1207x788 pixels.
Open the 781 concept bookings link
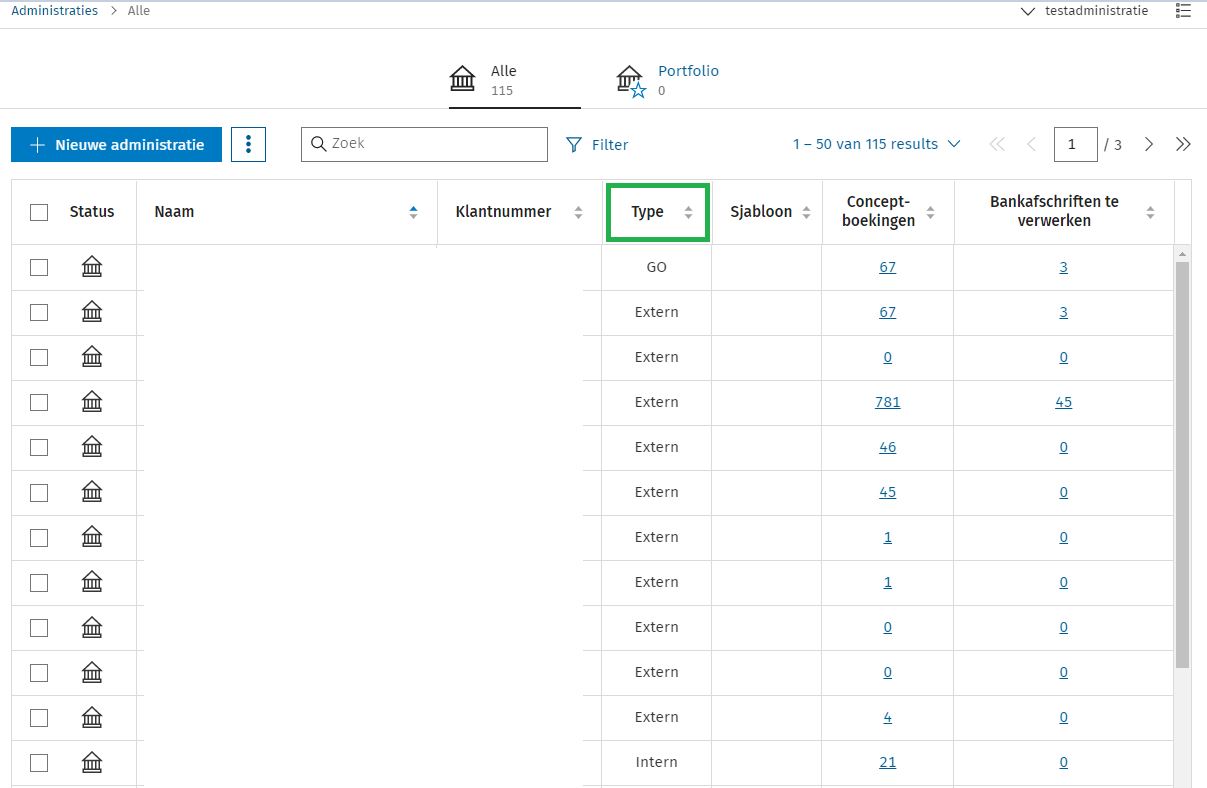pyautogui.click(x=887, y=402)
